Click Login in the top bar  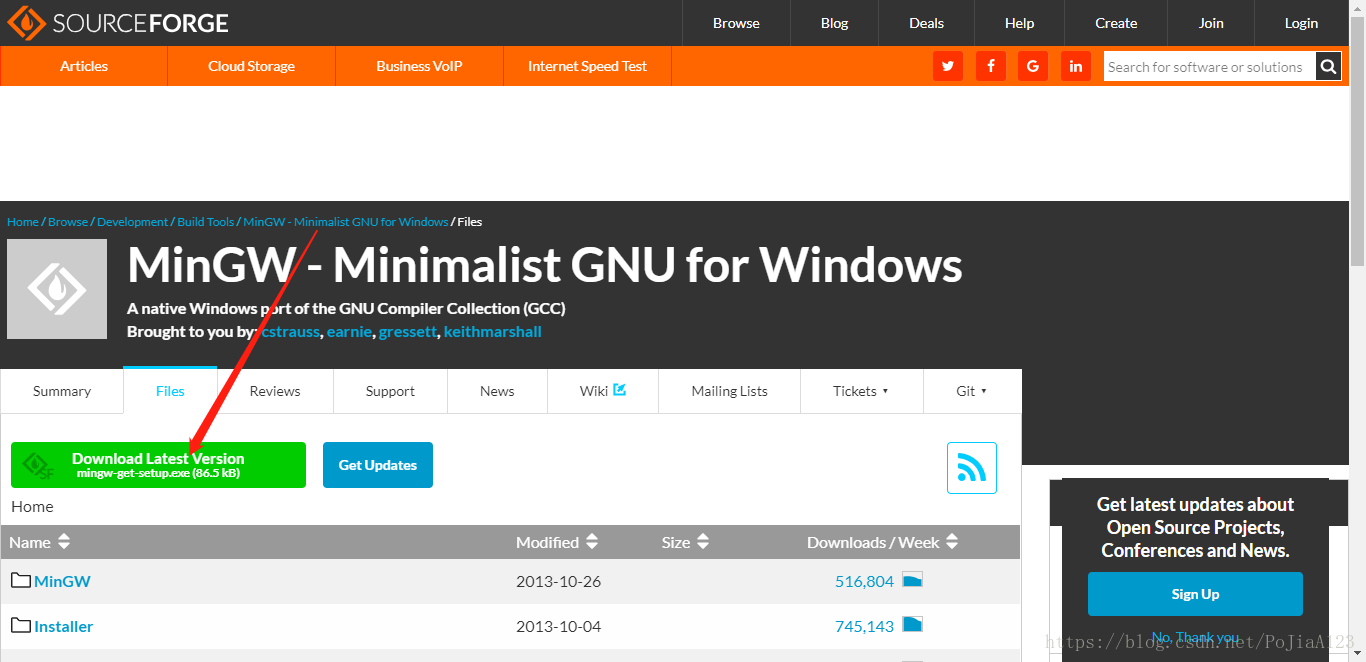pos(1301,23)
